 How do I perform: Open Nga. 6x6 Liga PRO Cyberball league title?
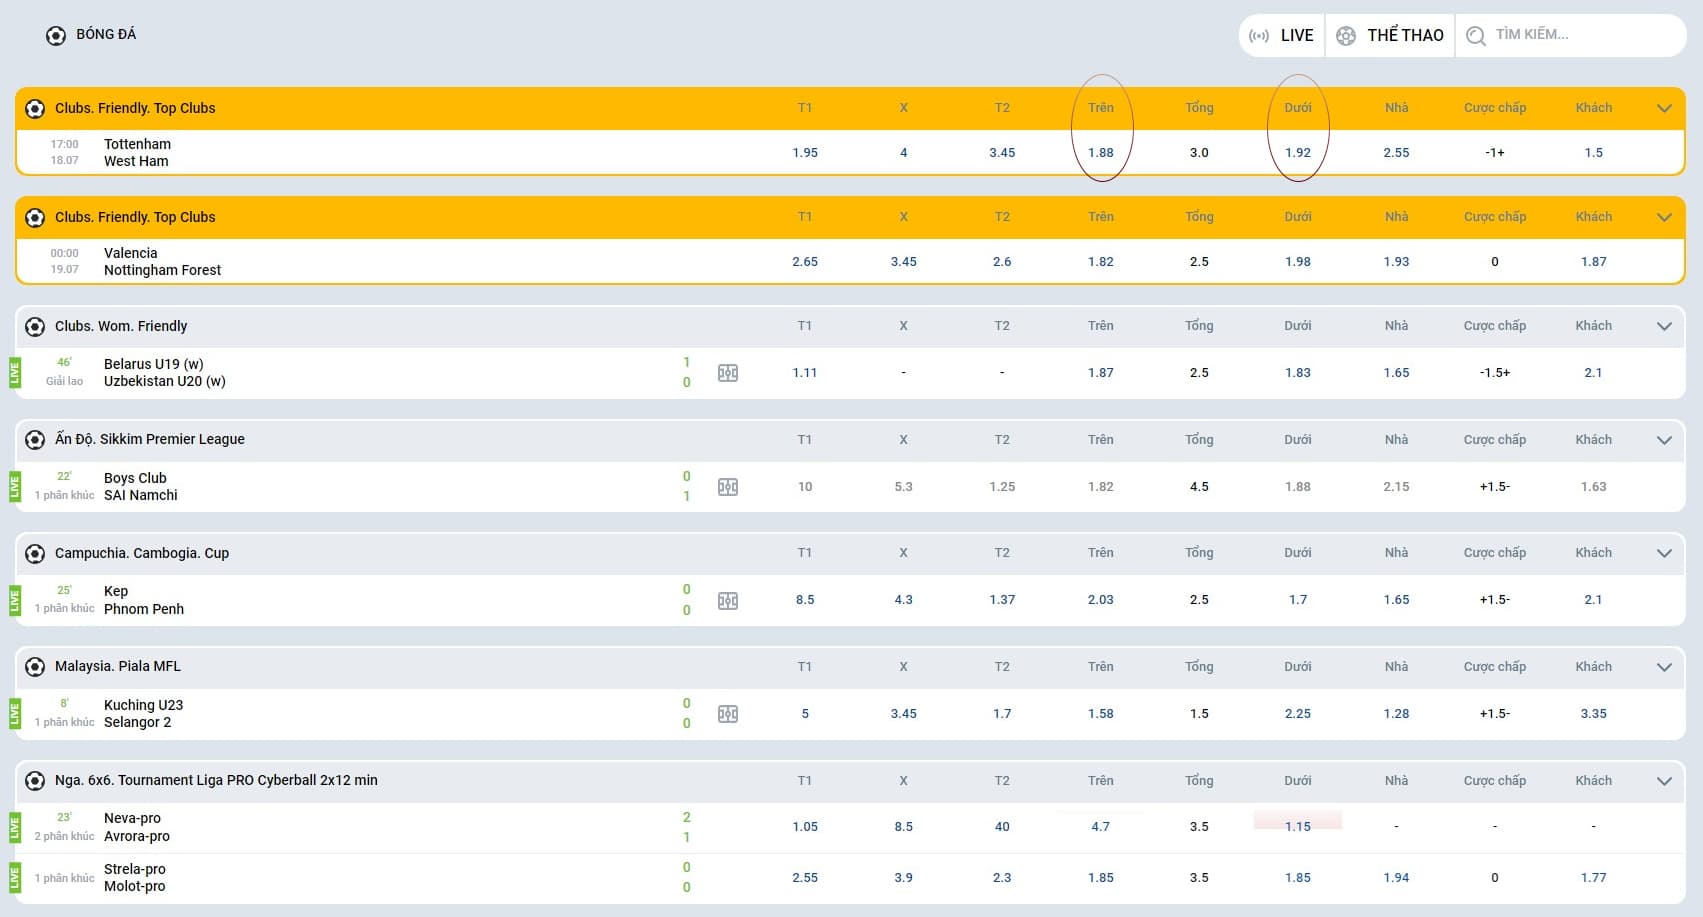click(x=216, y=780)
